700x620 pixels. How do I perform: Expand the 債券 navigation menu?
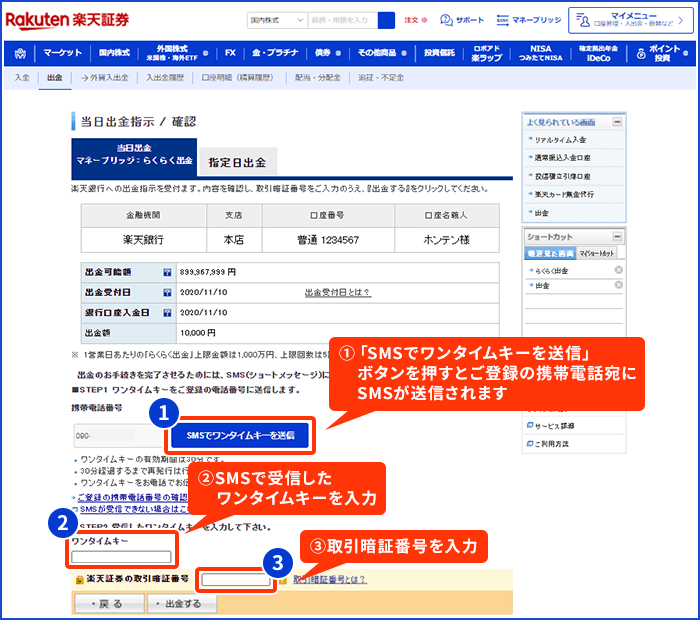pos(328,53)
